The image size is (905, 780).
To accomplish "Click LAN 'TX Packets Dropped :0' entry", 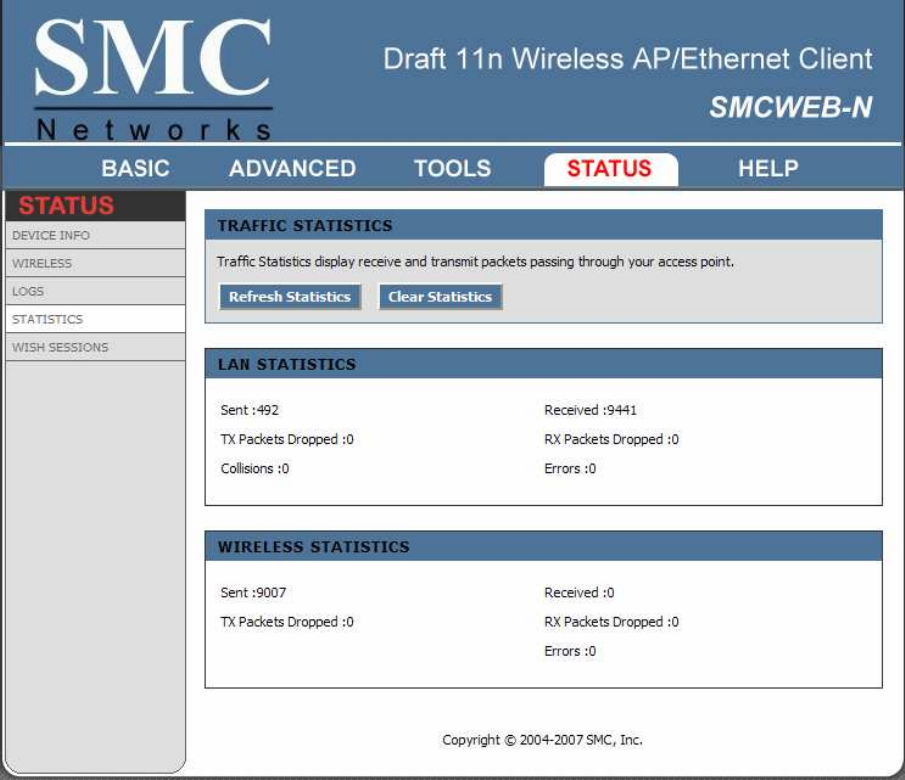I will pyautogui.click(x=287, y=439).
